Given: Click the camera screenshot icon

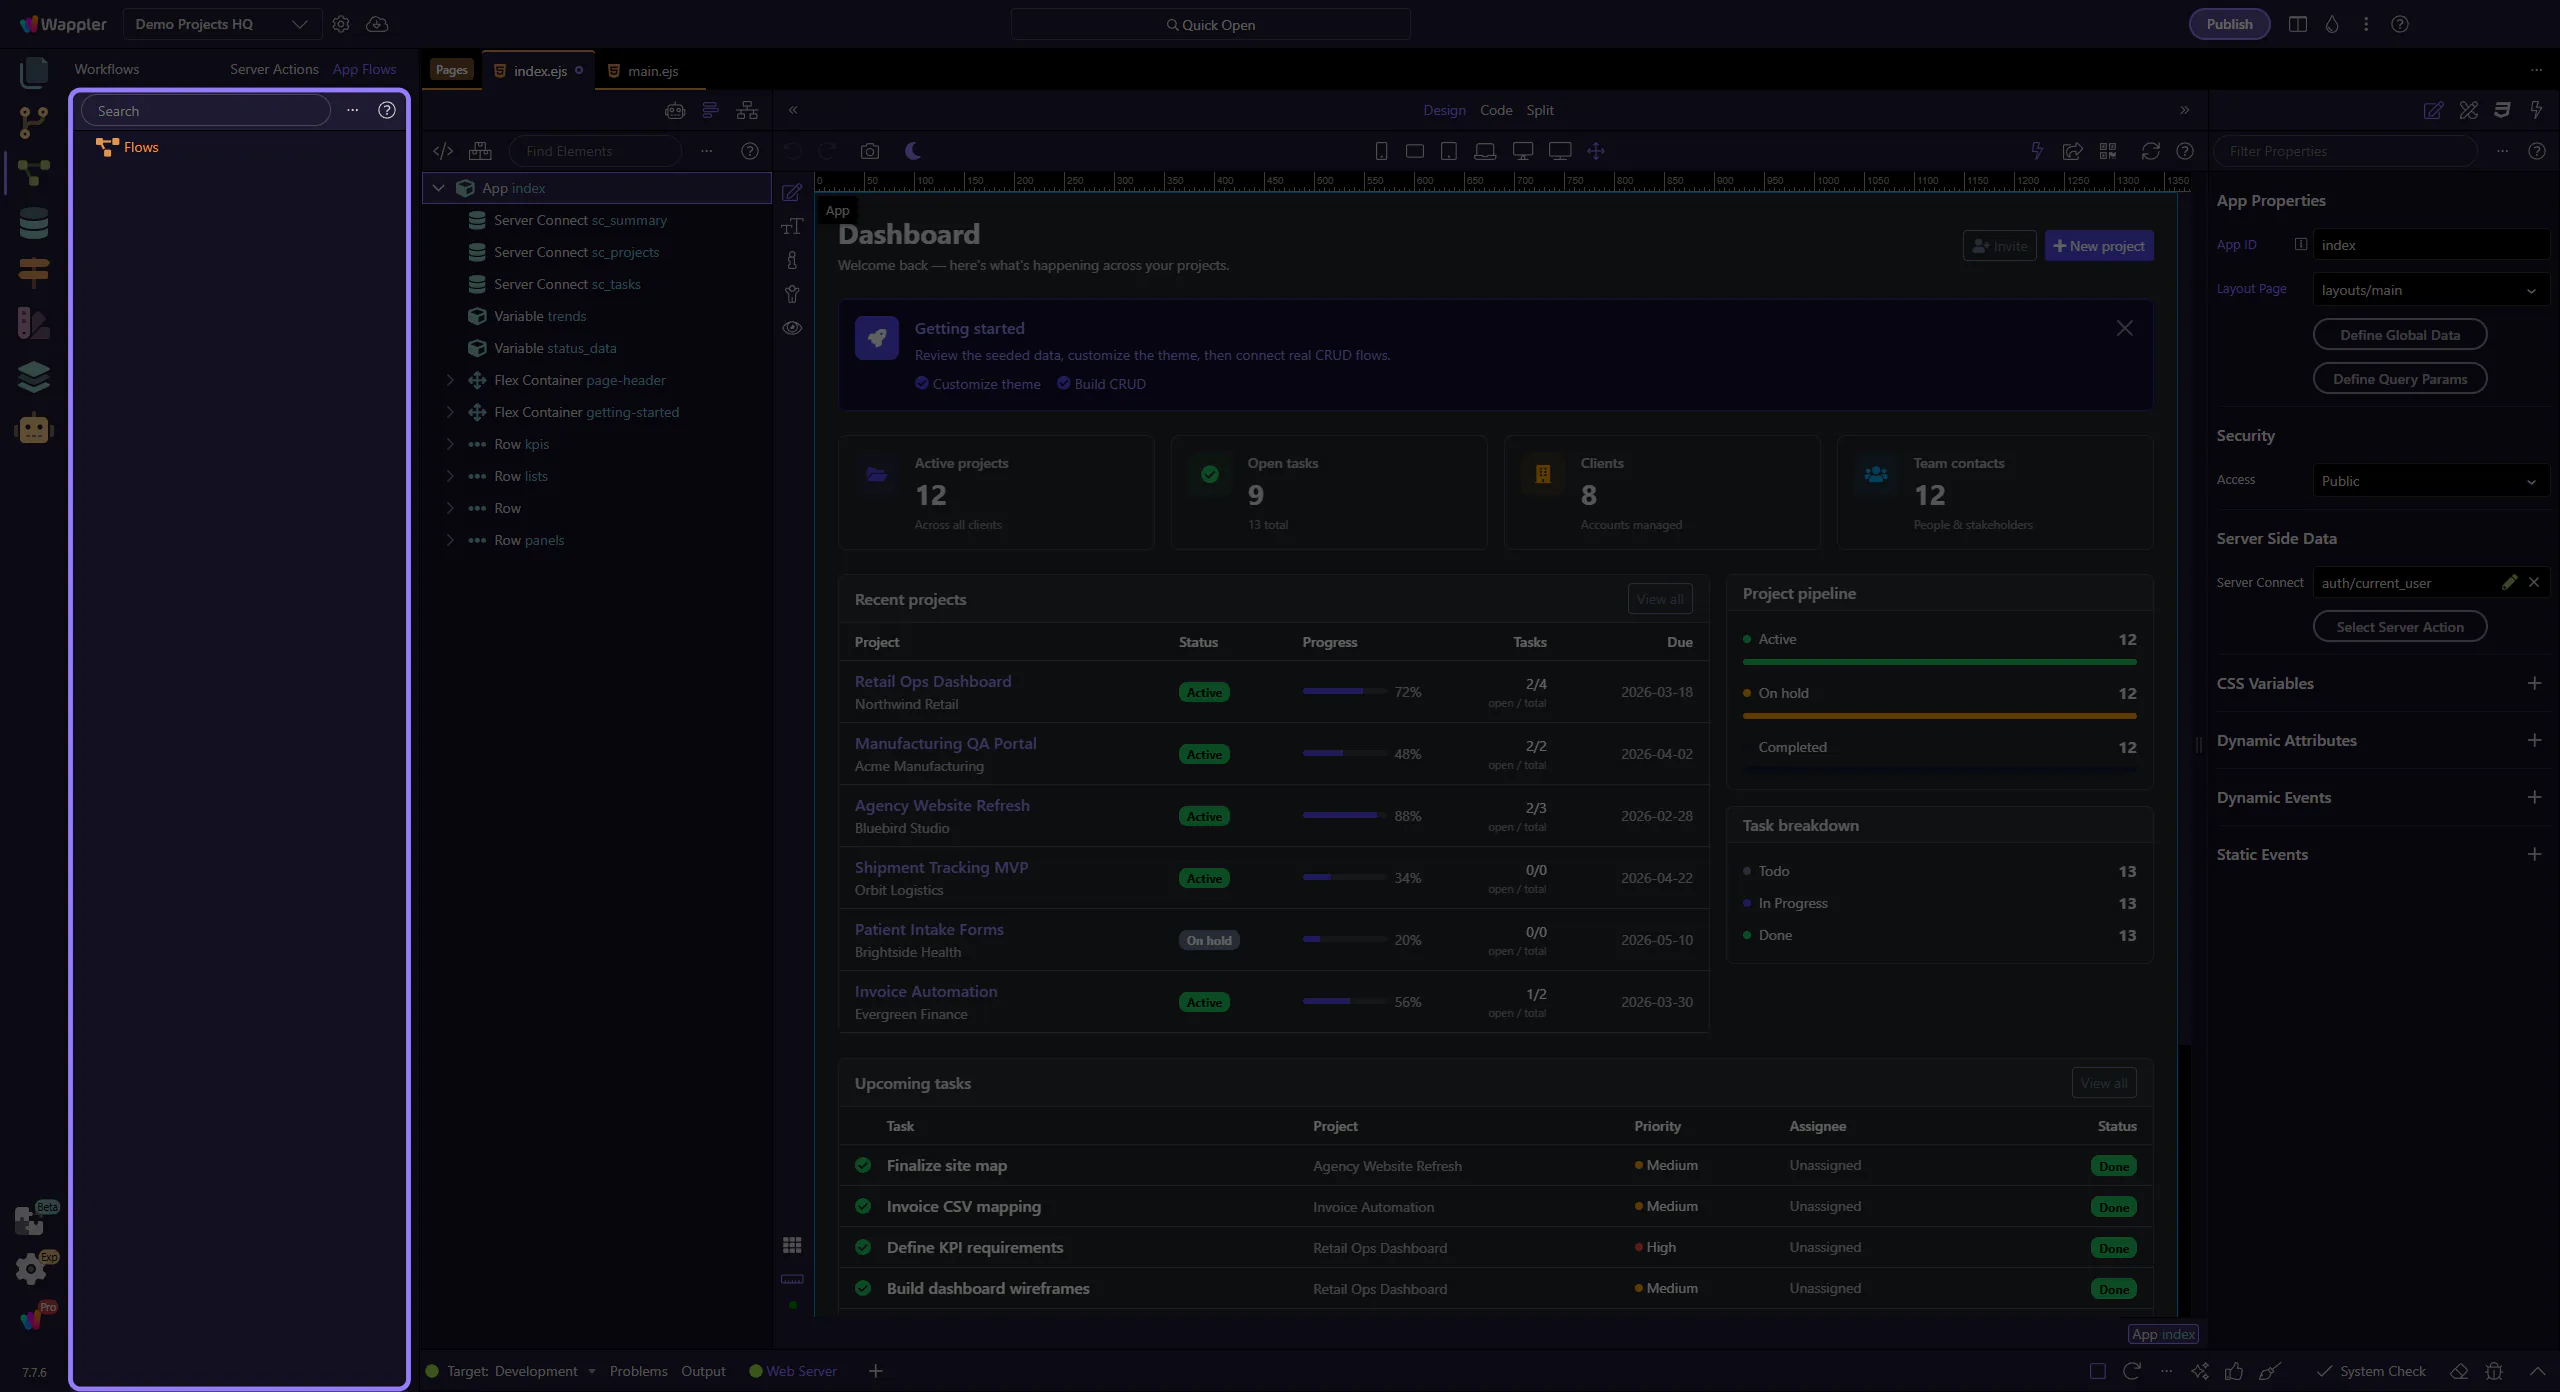Looking at the screenshot, I should 869,151.
